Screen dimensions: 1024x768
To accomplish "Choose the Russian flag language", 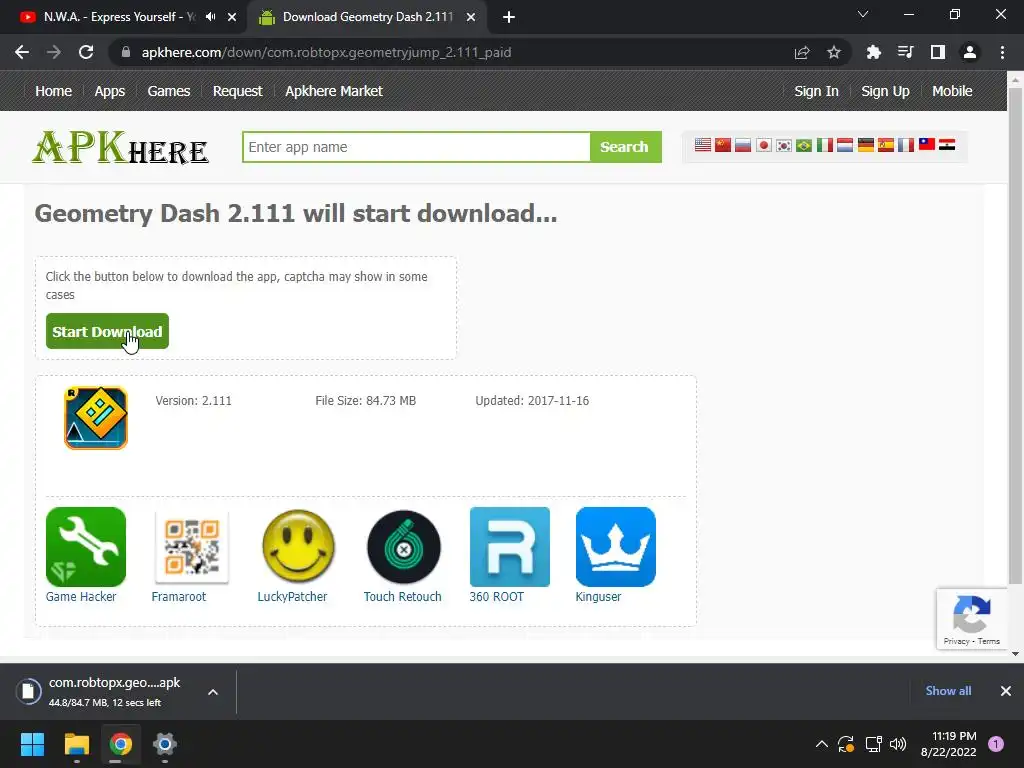I will (743, 145).
